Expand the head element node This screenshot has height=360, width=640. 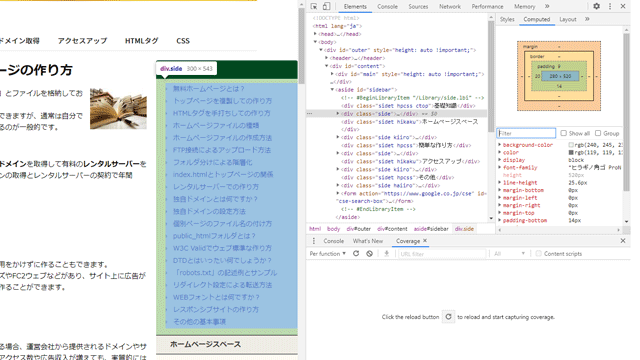(x=315, y=34)
